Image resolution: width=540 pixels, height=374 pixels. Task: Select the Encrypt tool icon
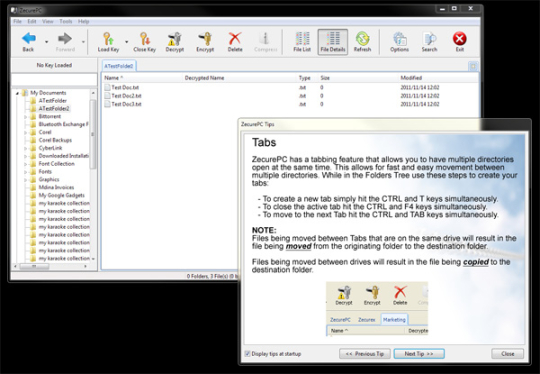pyautogui.click(x=205, y=42)
